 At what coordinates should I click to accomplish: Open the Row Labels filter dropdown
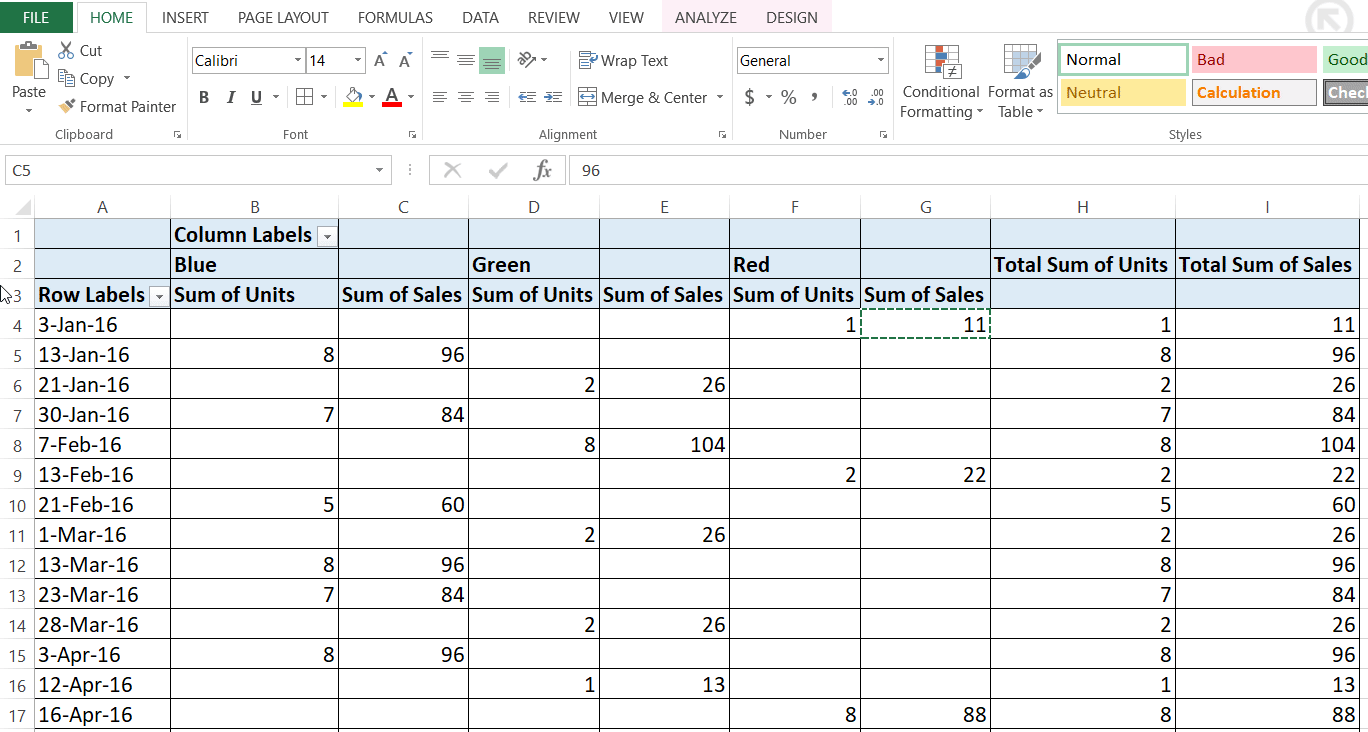158,296
